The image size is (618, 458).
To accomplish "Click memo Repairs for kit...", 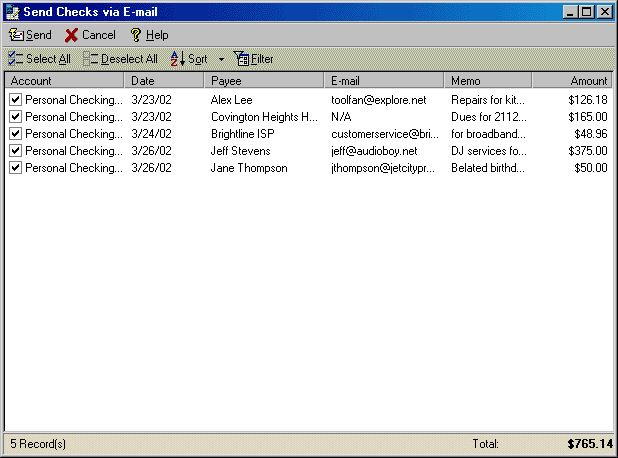I will click(x=488, y=100).
